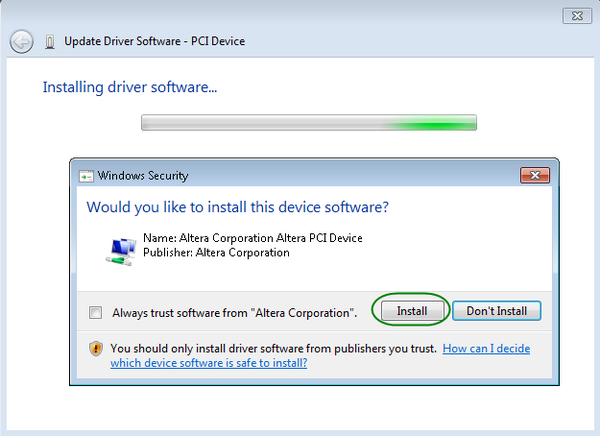Select 'Publisher: Altera Corporation' text
The height and width of the screenshot is (436, 600).
coord(216,252)
